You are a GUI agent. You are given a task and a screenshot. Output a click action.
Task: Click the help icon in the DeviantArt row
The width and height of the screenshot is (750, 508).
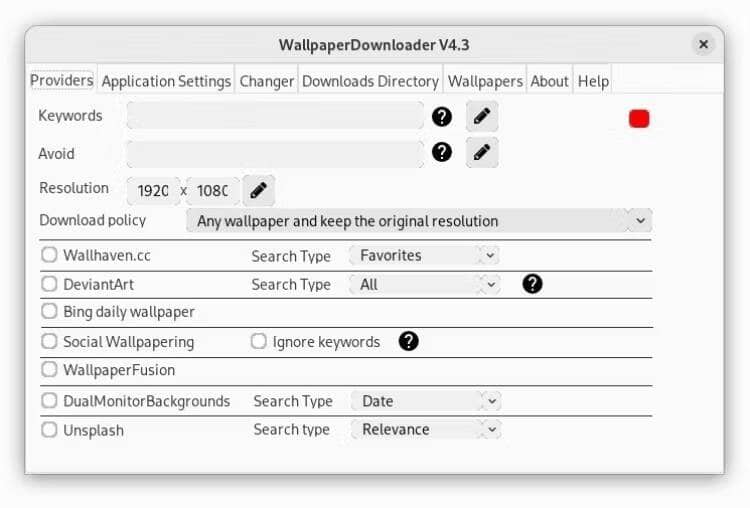tap(532, 284)
